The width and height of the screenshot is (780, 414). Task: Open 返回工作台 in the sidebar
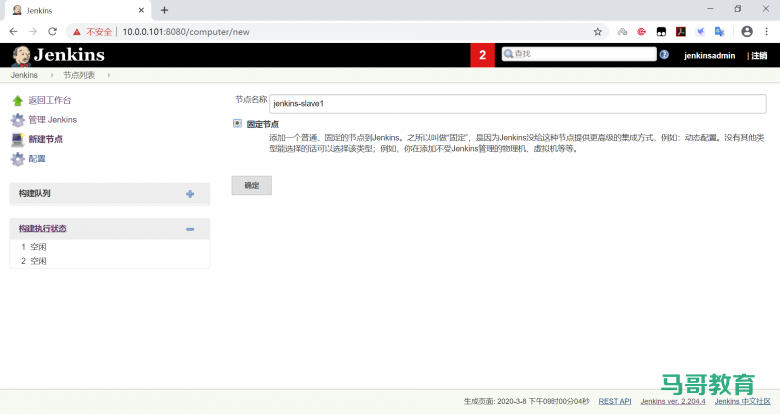[x=50, y=101]
